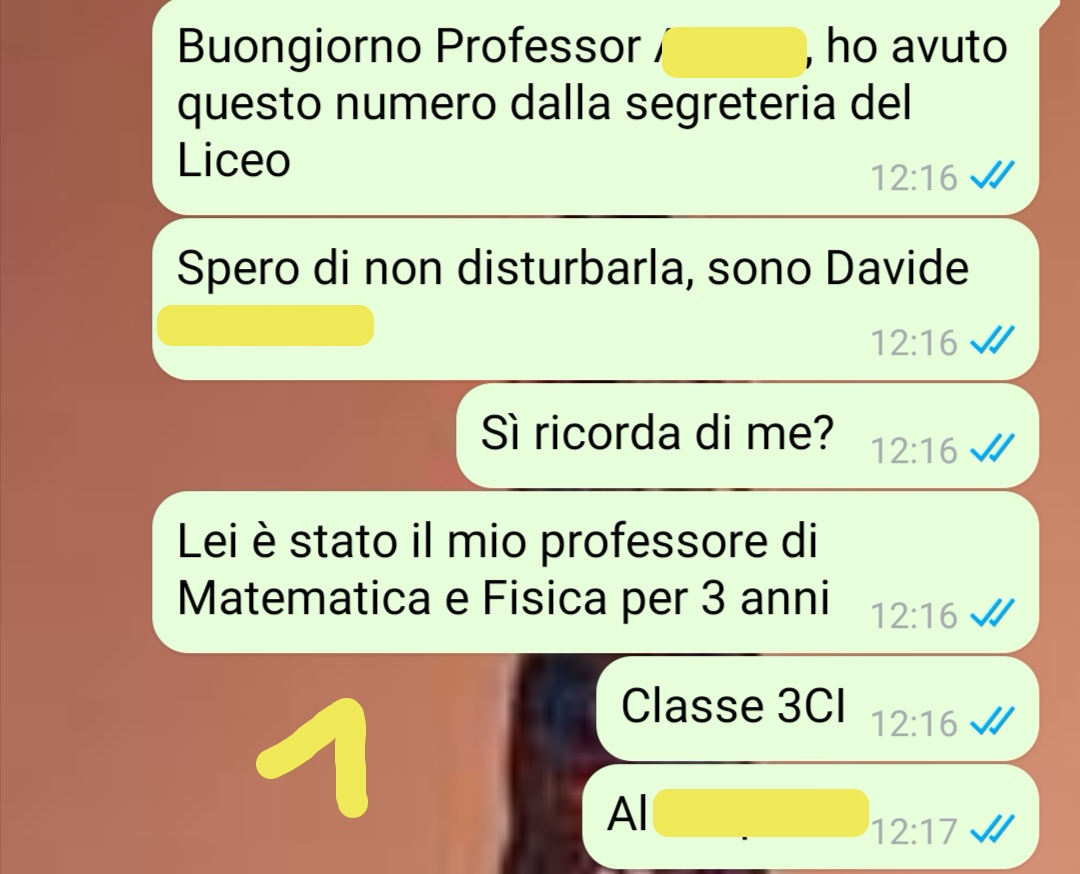1080x874 pixels.
Task: Select the 'Buongiorno Professor' message bubble
Action: [595, 107]
